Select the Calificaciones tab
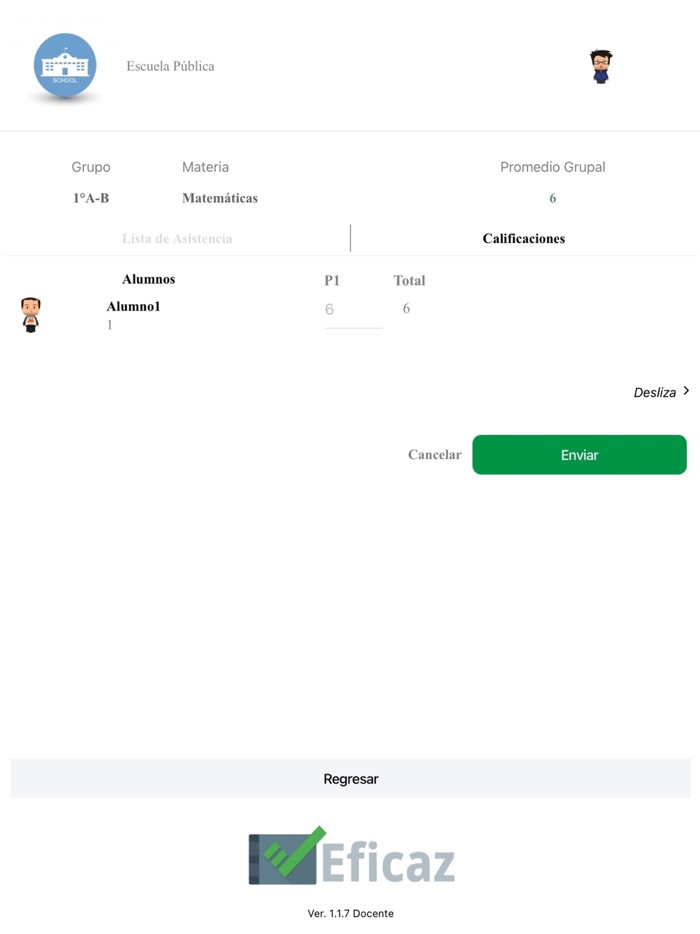700x934 pixels. 523,239
